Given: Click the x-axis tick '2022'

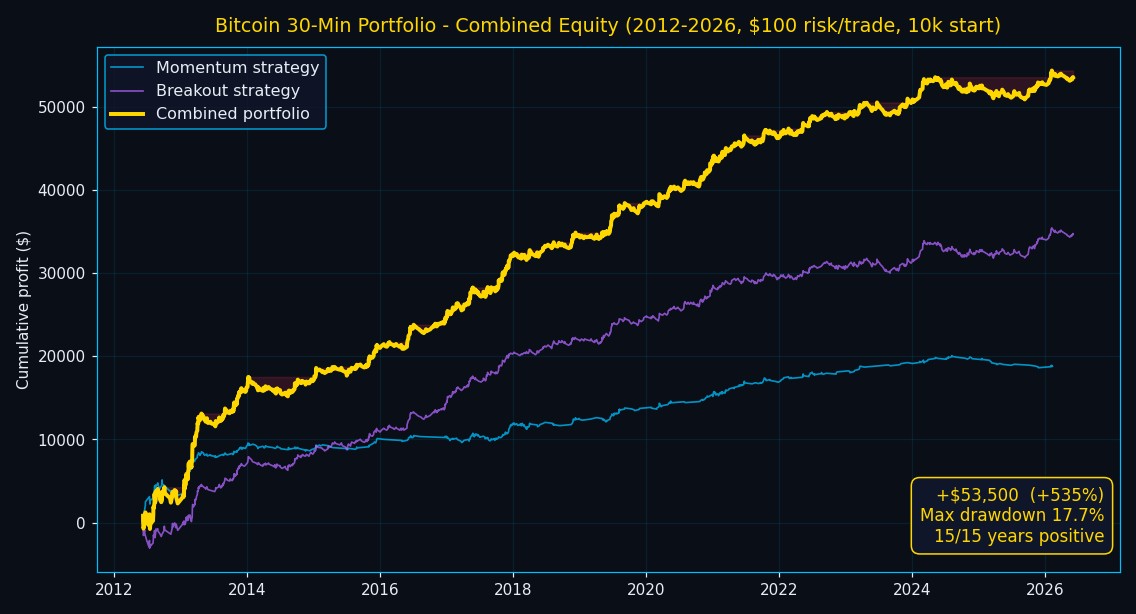Looking at the screenshot, I should pyautogui.click(x=779, y=589).
